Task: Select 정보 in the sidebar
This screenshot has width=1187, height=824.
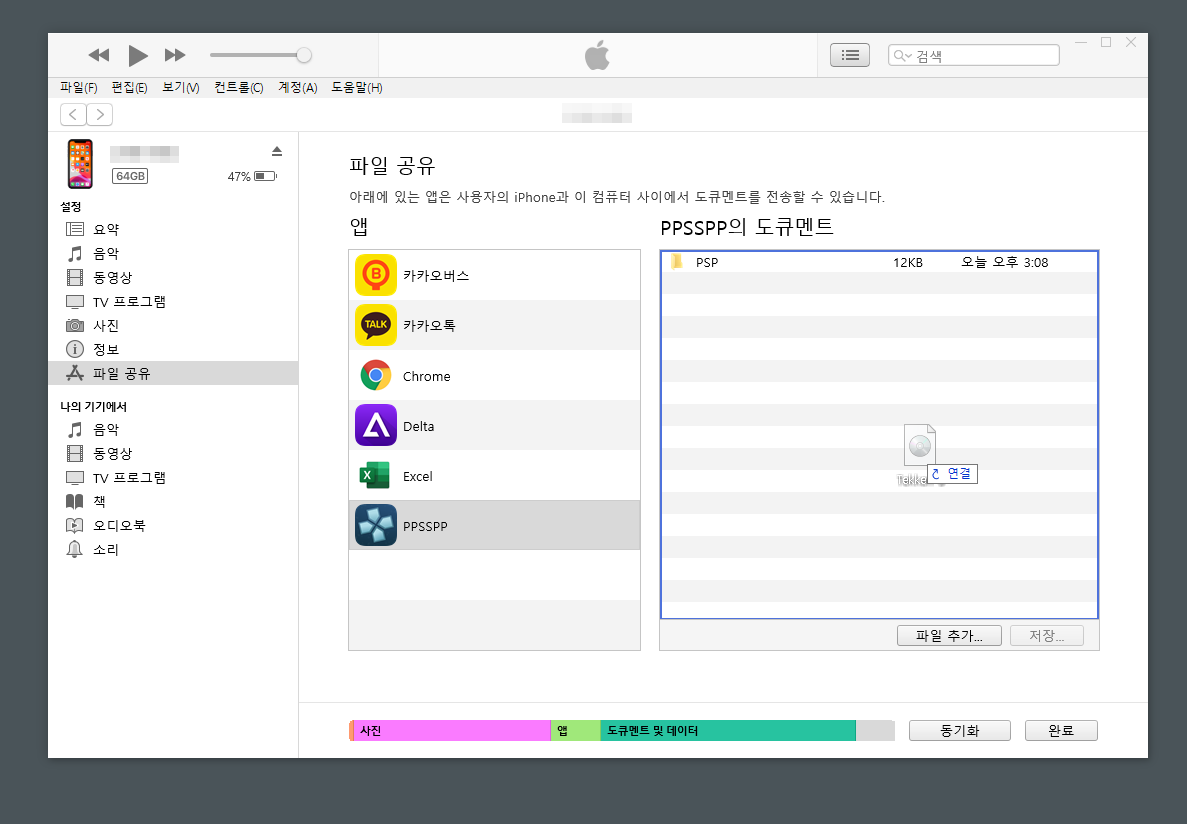Action: coord(173,349)
